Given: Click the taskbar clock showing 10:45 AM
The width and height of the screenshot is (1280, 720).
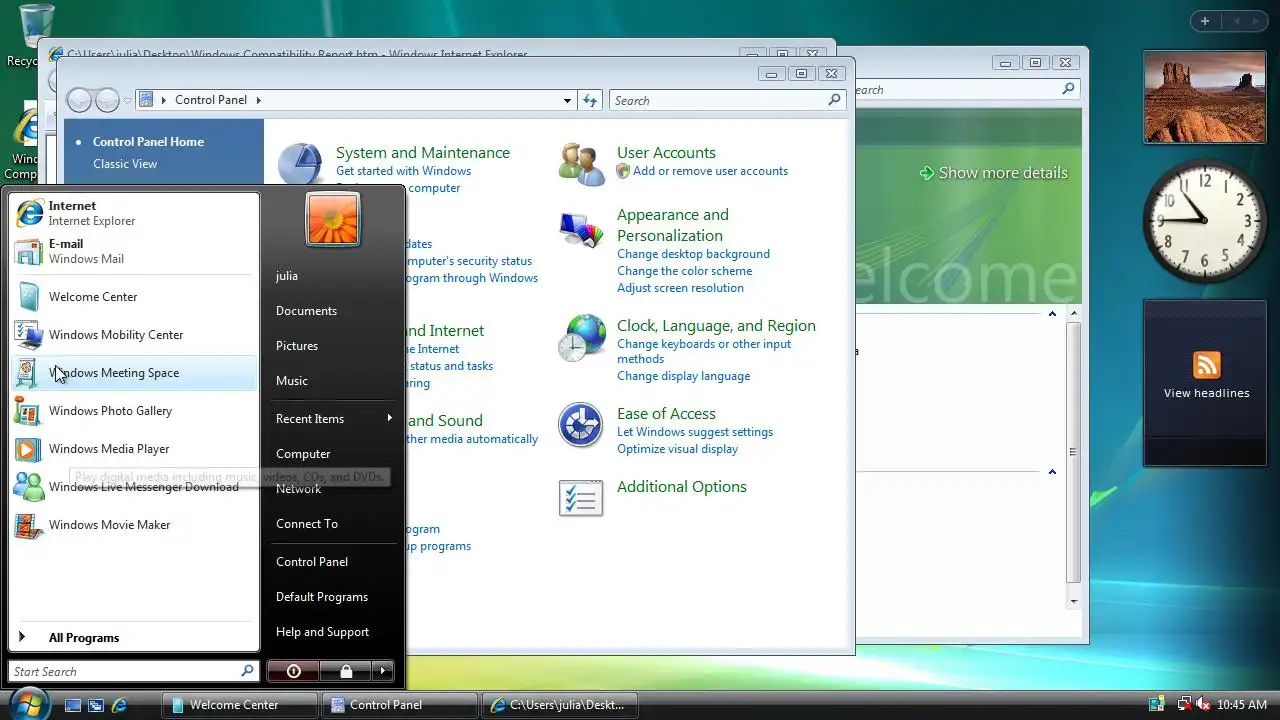Looking at the screenshot, I should (x=1243, y=705).
